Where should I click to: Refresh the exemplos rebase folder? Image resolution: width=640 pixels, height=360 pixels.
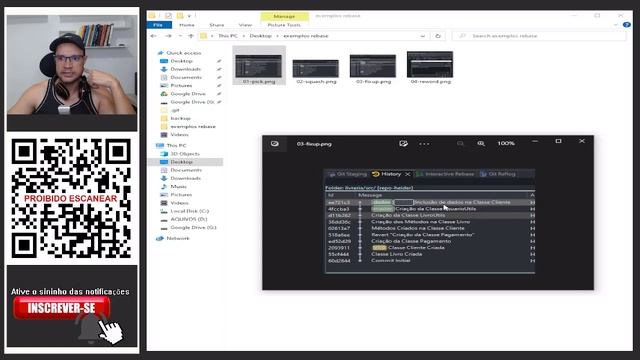click(x=438, y=36)
